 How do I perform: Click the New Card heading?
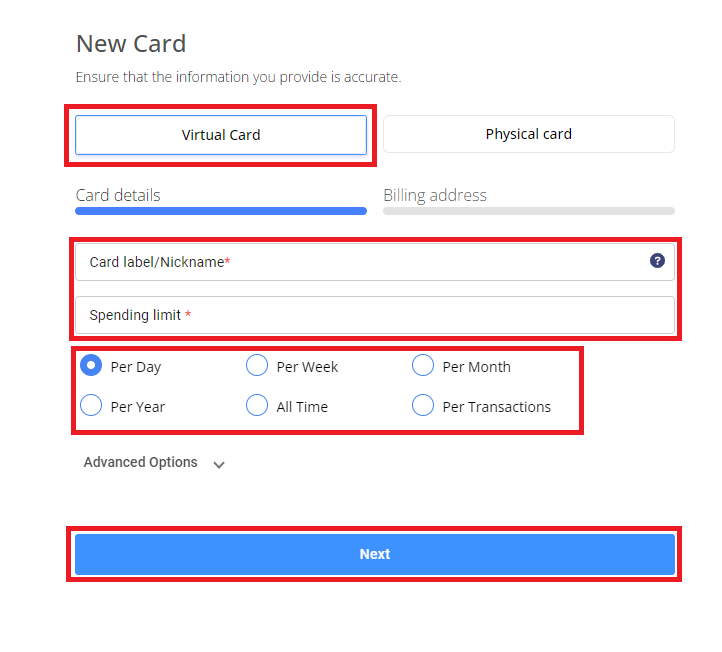click(131, 44)
